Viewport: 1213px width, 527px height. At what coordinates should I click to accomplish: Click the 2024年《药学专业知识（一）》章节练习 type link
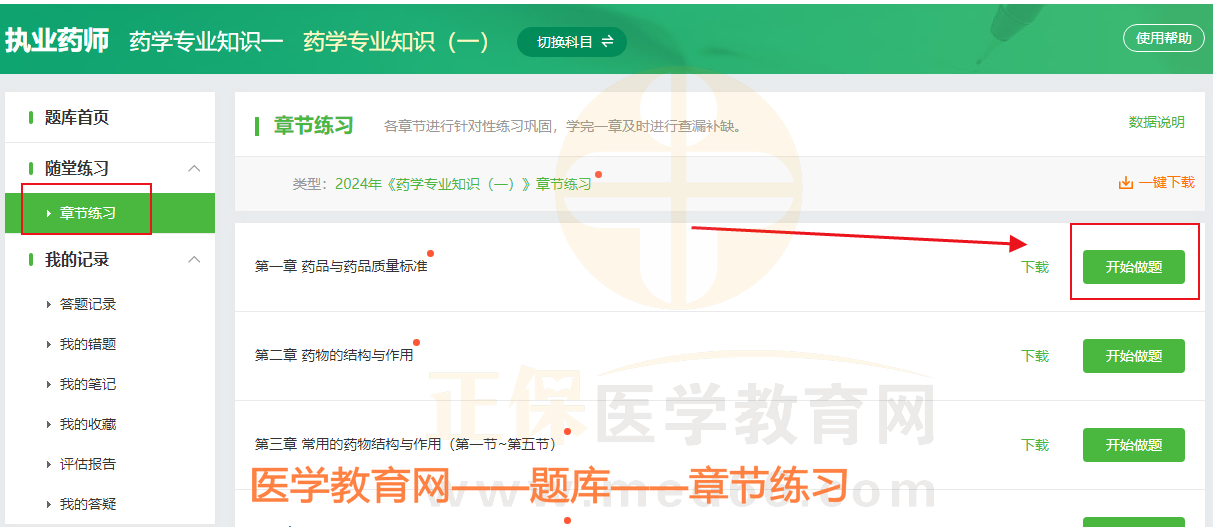(x=463, y=184)
